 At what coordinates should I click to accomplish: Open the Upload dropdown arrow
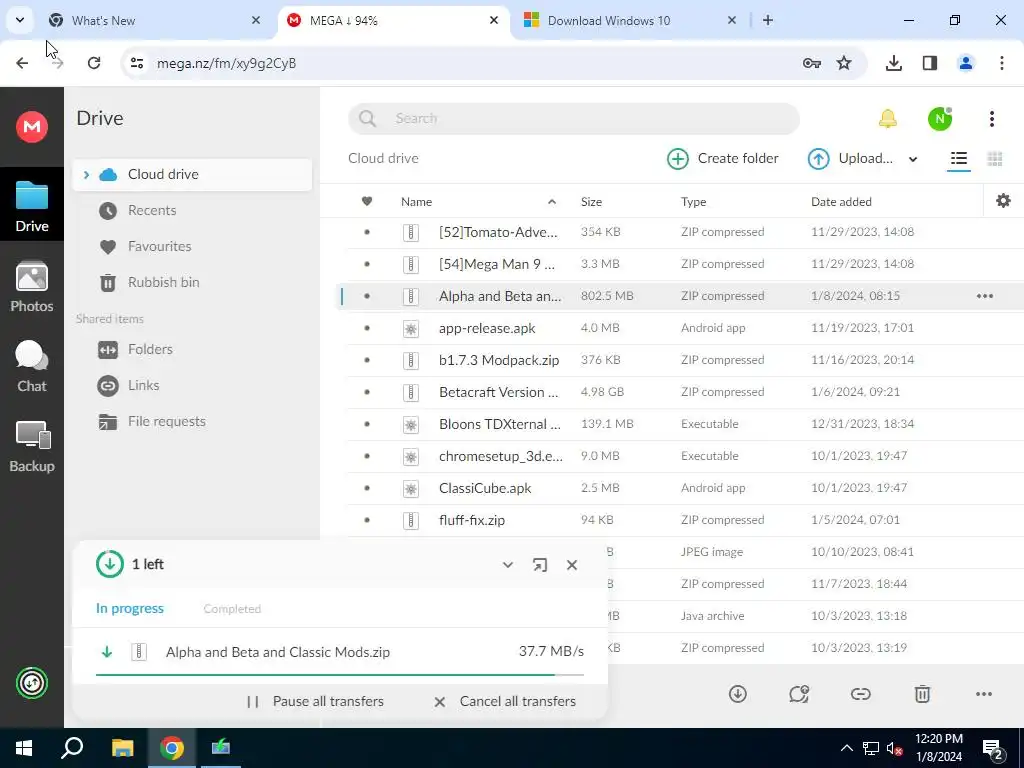click(x=913, y=159)
